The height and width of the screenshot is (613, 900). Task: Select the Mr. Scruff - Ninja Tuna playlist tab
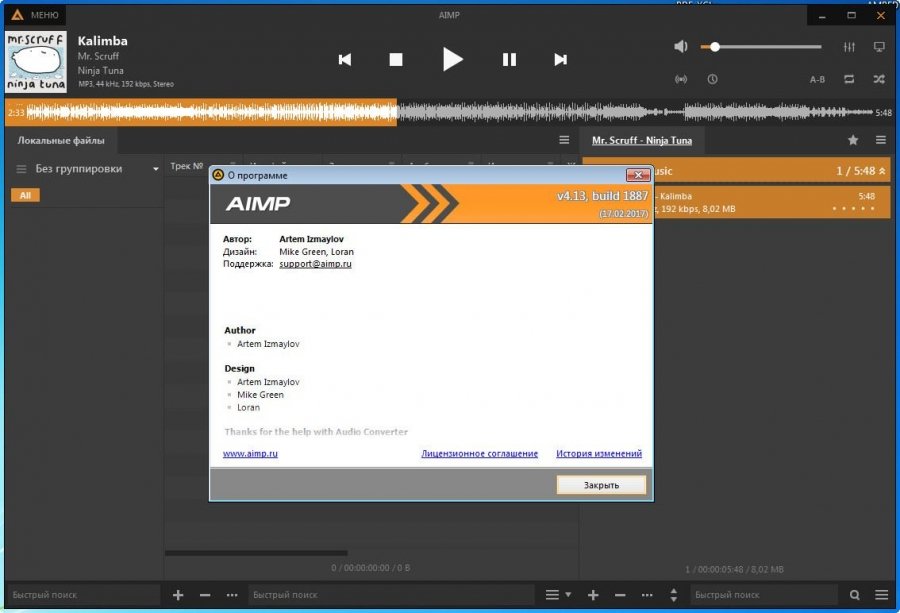pos(642,140)
